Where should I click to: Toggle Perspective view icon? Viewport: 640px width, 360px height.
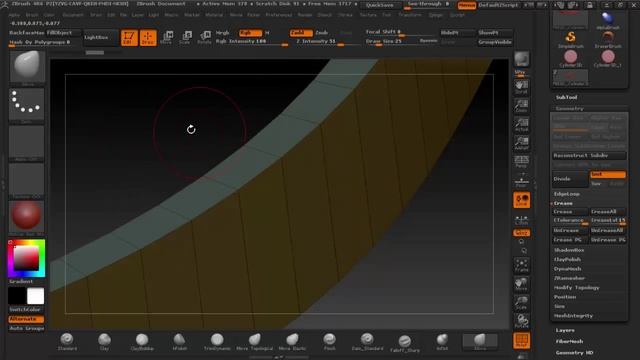(x=521, y=161)
